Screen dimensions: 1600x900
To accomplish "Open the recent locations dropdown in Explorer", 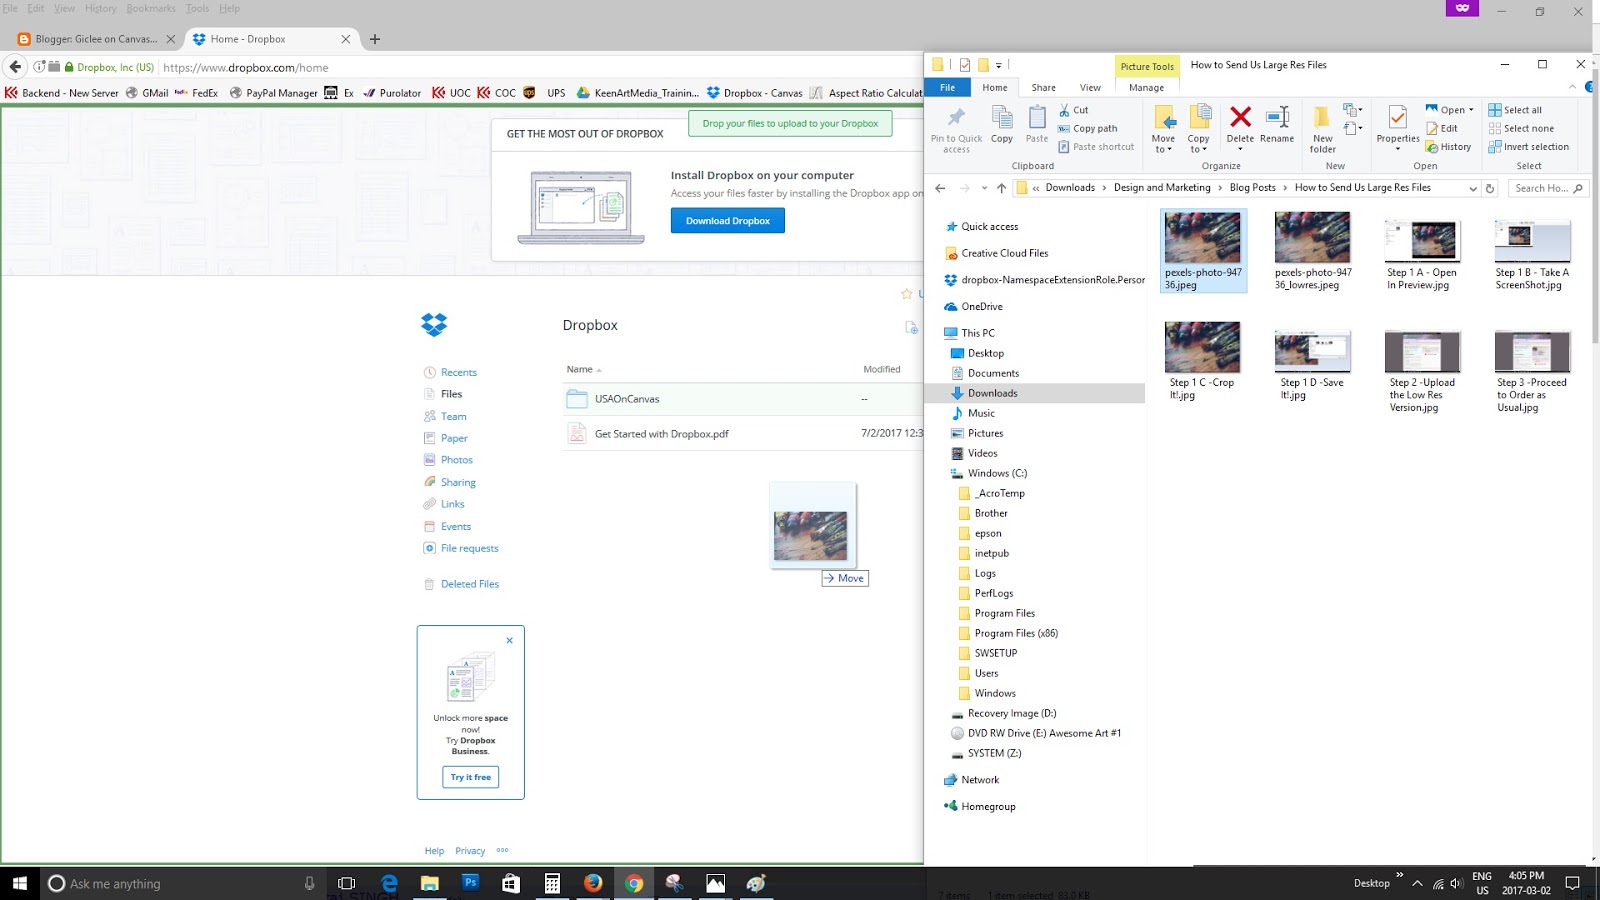I will coord(984,188).
